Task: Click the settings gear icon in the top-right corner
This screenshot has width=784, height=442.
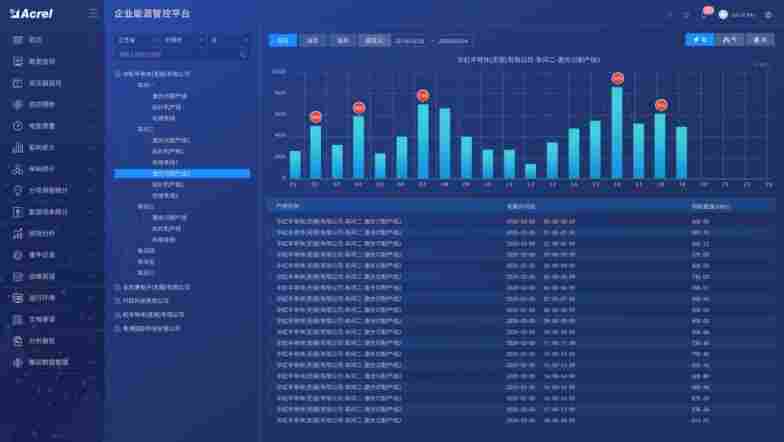Action: pos(766,15)
